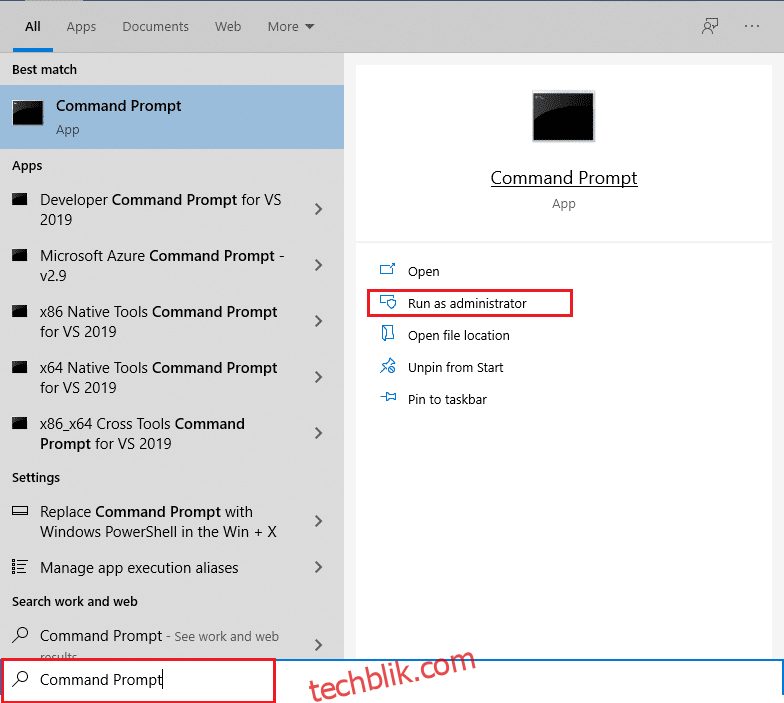Switch to the All search tab
Screen dimensions: 784x703
pos(32,26)
